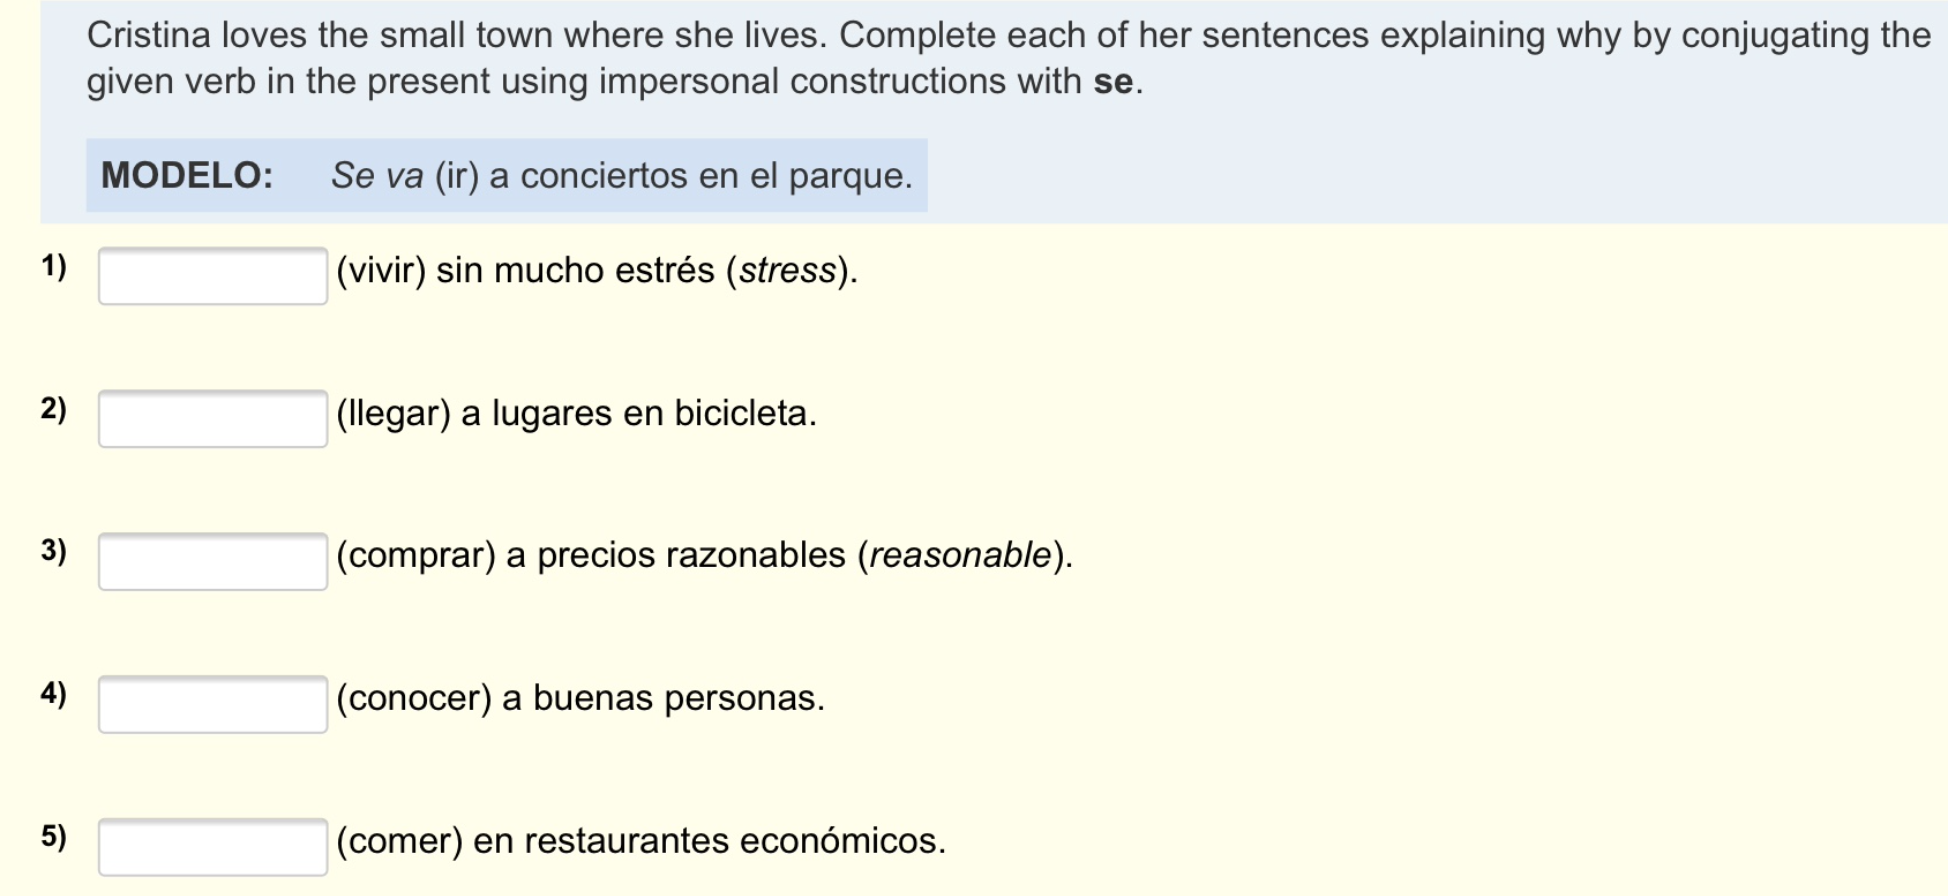The height and width of the screenshot is (896, 1948).
Task: Click the question number 3) label
Action: click(54, 551)
